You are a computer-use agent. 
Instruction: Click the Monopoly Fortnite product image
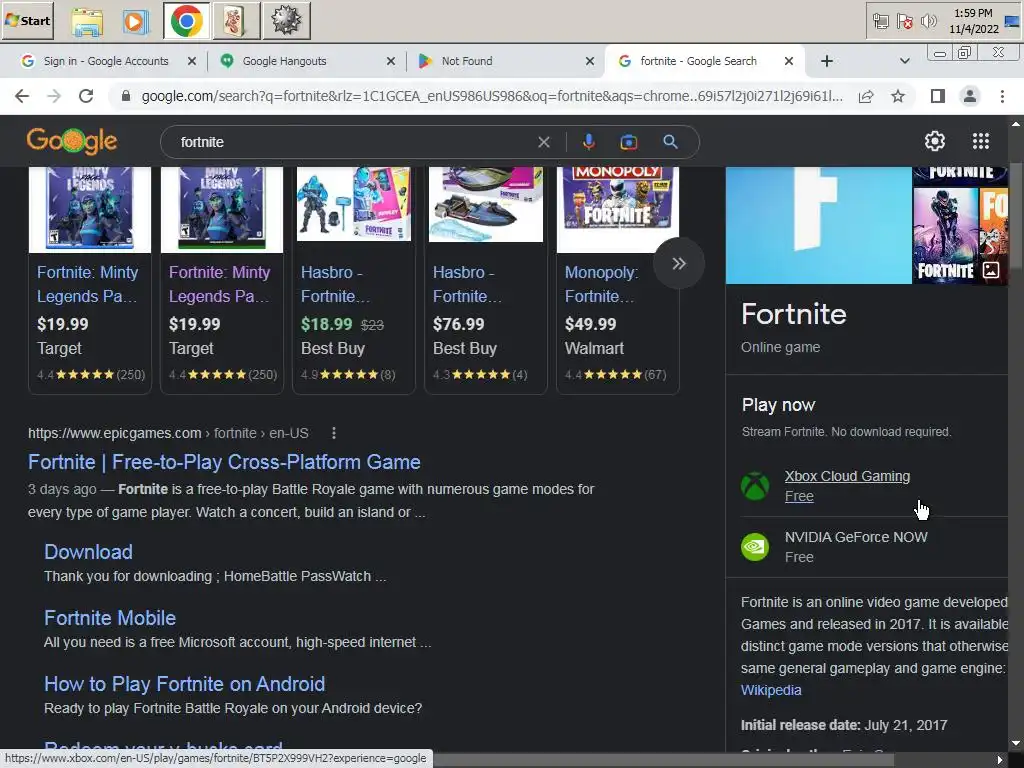pos(618,208)
